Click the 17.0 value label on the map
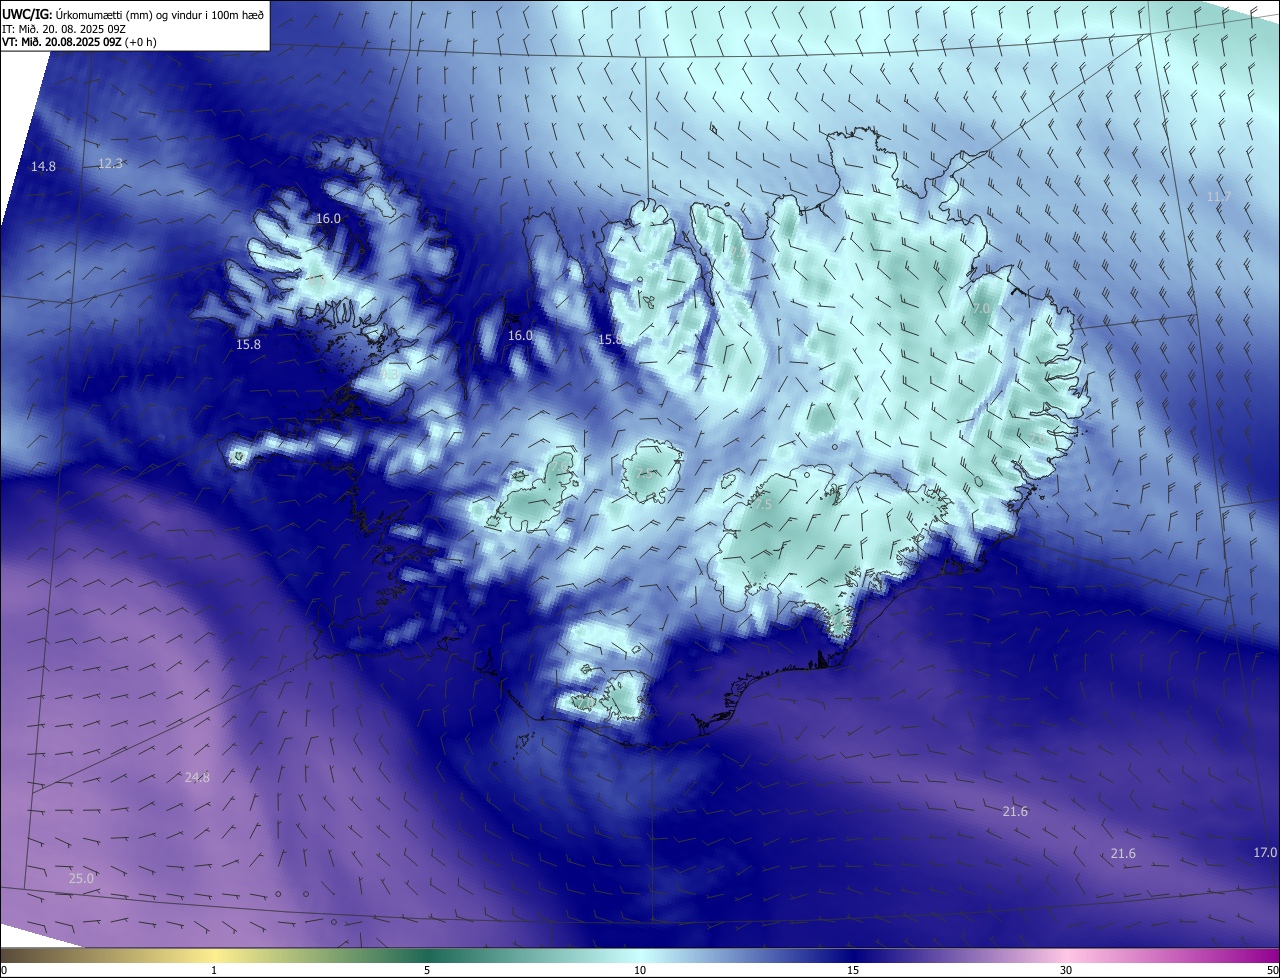 pyautogui.click(x=1265, y=853)
